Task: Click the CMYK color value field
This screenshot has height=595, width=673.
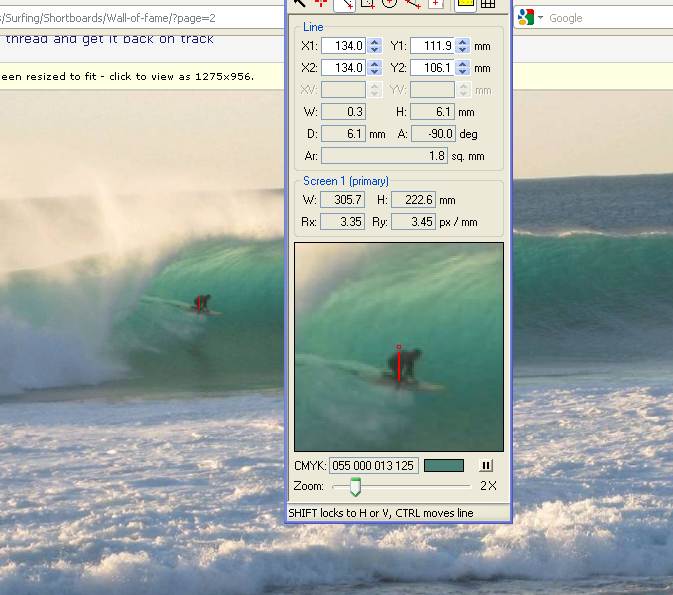Action: point(373,465)
